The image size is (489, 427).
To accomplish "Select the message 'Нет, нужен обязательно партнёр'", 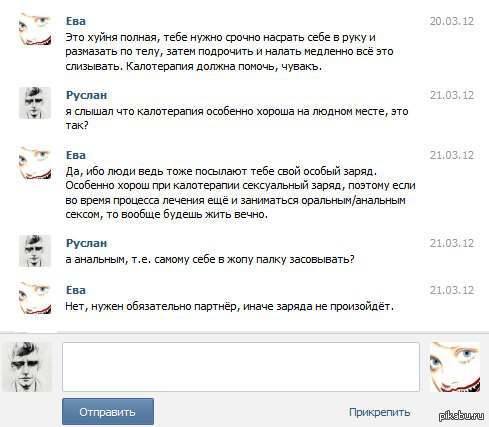I will (229, 306).
